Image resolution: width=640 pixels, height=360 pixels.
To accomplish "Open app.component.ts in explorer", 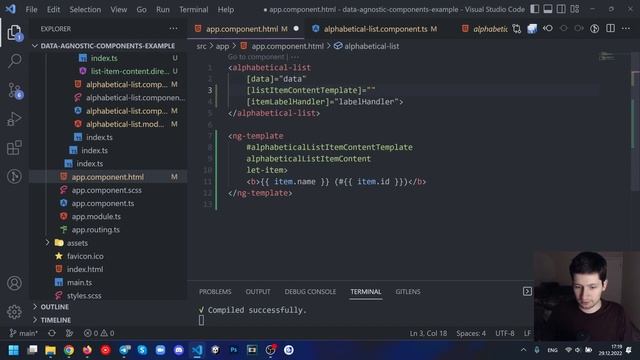I will pyautogui.click(x=103, y=203).
